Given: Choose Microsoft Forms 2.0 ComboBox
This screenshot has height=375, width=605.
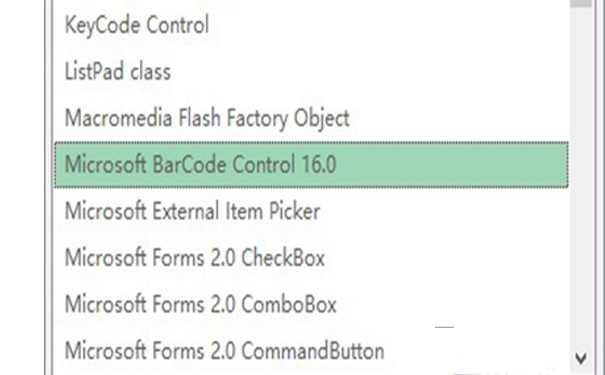Looking at the screenshot, I should coord(311,304).
